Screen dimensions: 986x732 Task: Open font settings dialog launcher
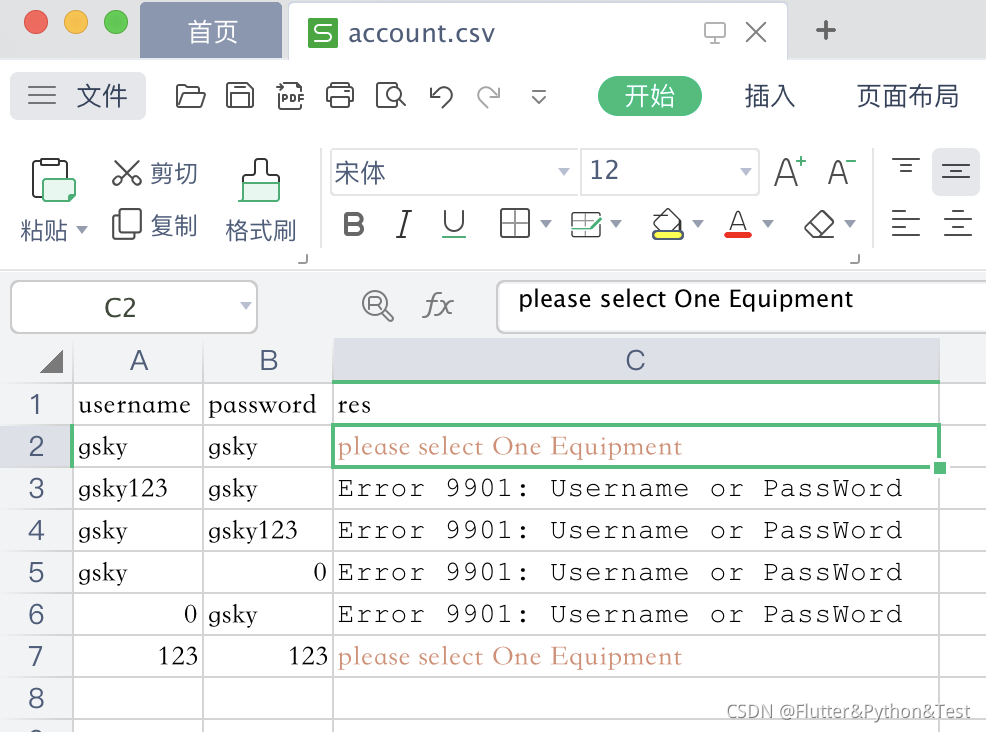pyautogui.click(x=855, y=258)
